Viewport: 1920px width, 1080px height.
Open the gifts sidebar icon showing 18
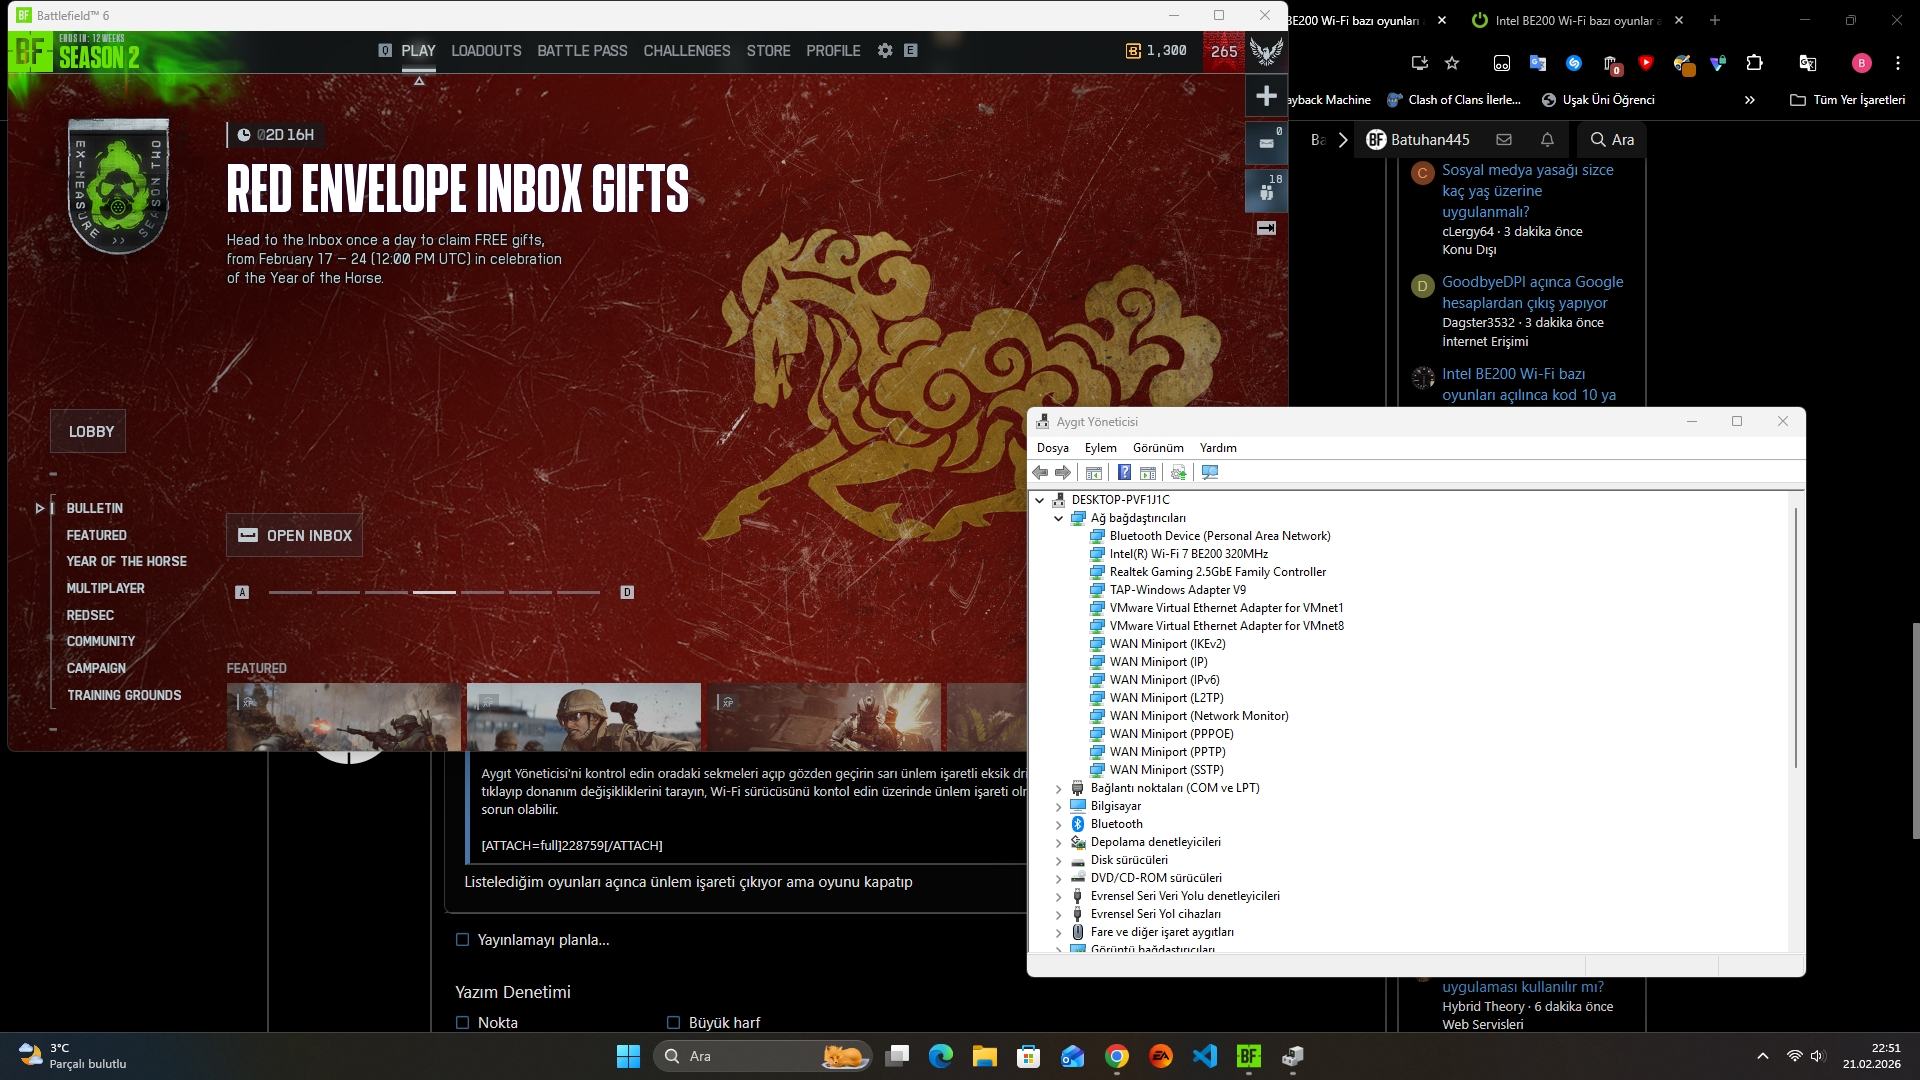coord(1266,190)
